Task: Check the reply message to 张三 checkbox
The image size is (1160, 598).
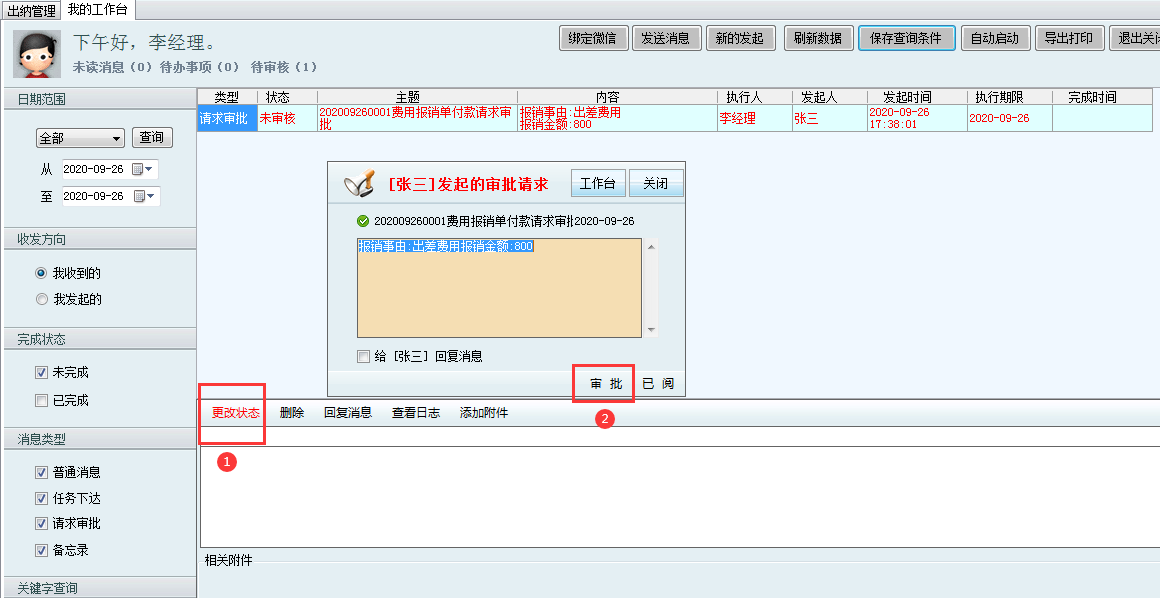Action: tap(363, 357)
